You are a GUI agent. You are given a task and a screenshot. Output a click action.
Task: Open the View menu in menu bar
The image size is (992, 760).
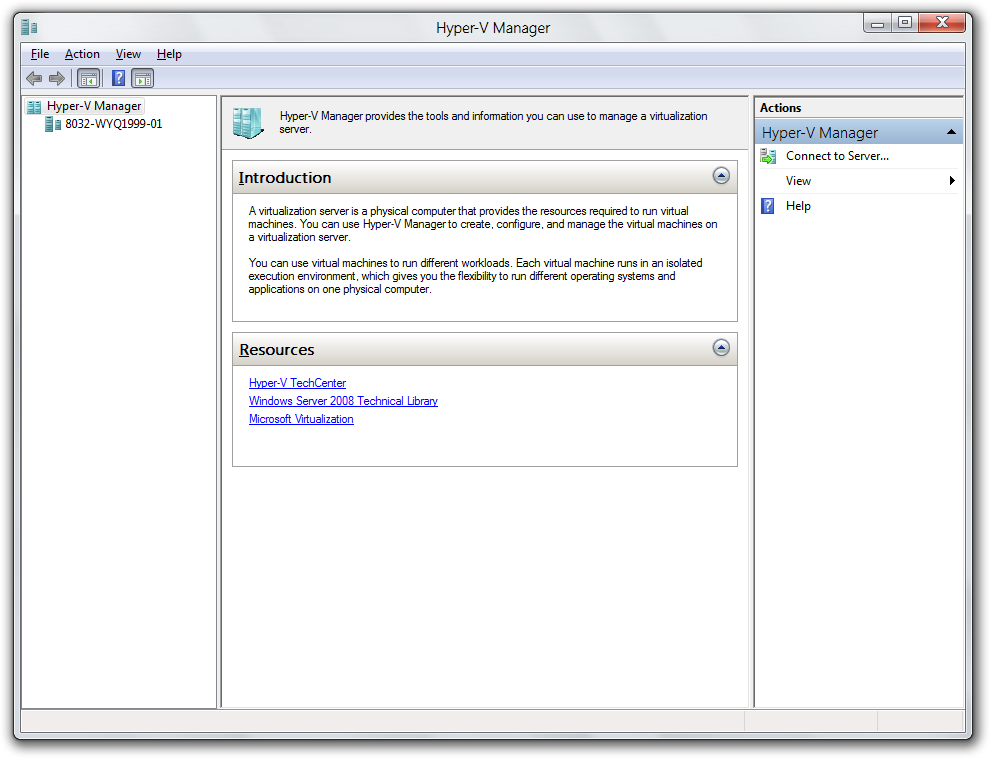click(128, 54)
